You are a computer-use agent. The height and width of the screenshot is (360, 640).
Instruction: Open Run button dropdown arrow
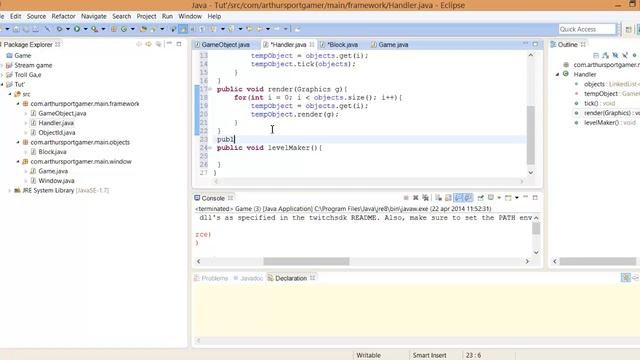85,29
